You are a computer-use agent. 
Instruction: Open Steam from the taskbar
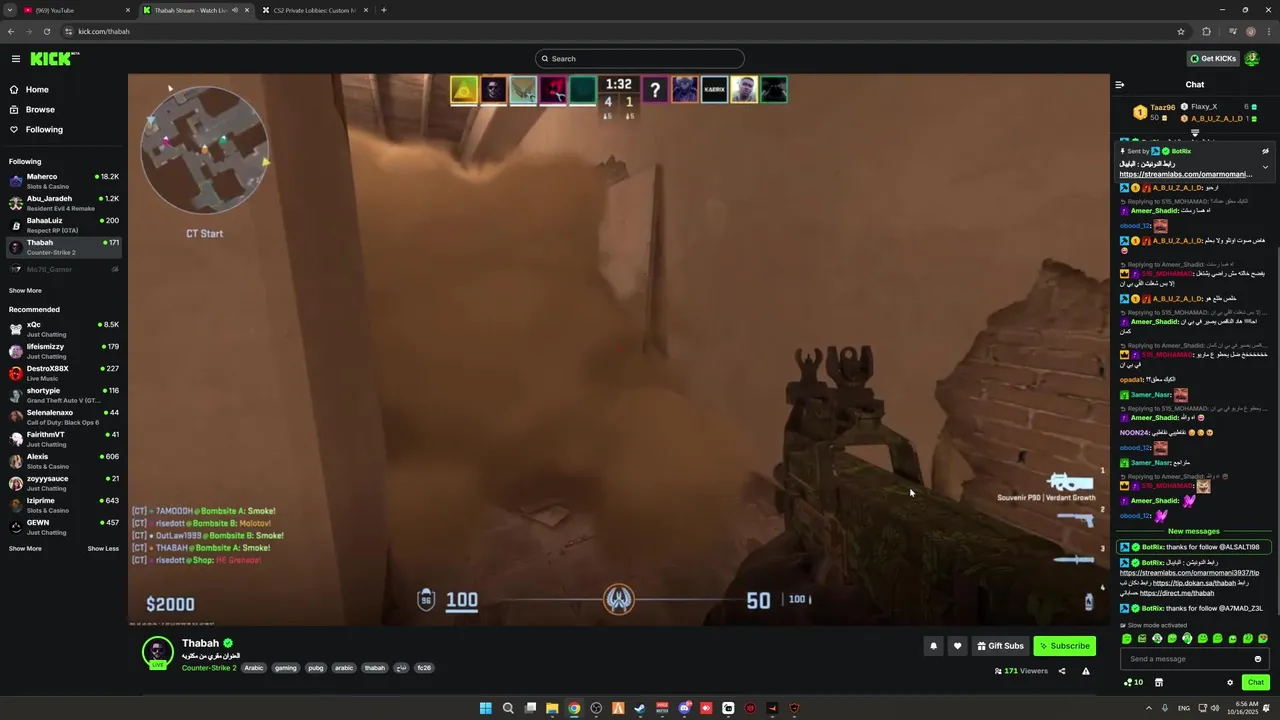640,708
